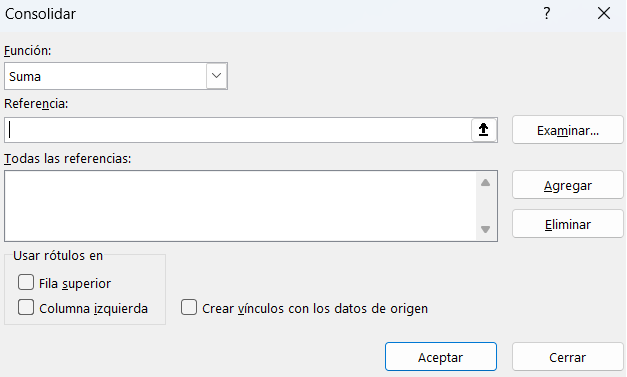Click the Agregar button
627x377 pixels.
[x=568, y=185]
